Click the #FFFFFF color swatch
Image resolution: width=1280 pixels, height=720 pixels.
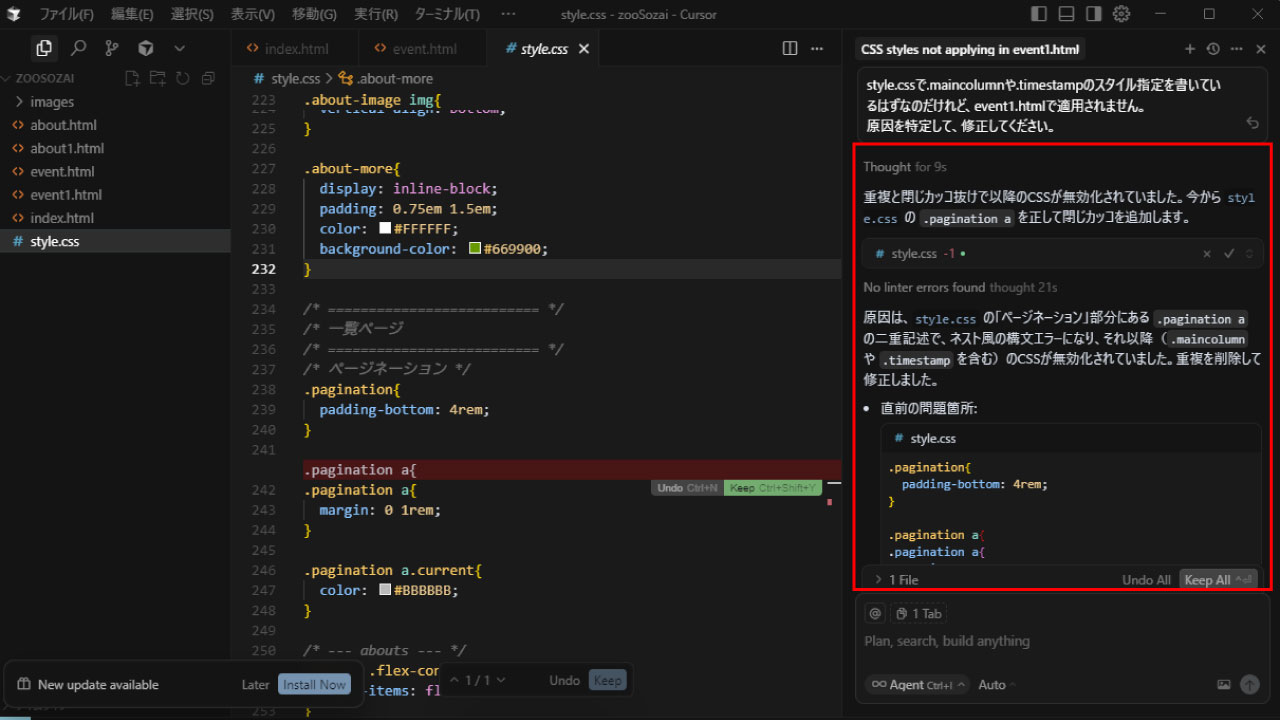385,229
